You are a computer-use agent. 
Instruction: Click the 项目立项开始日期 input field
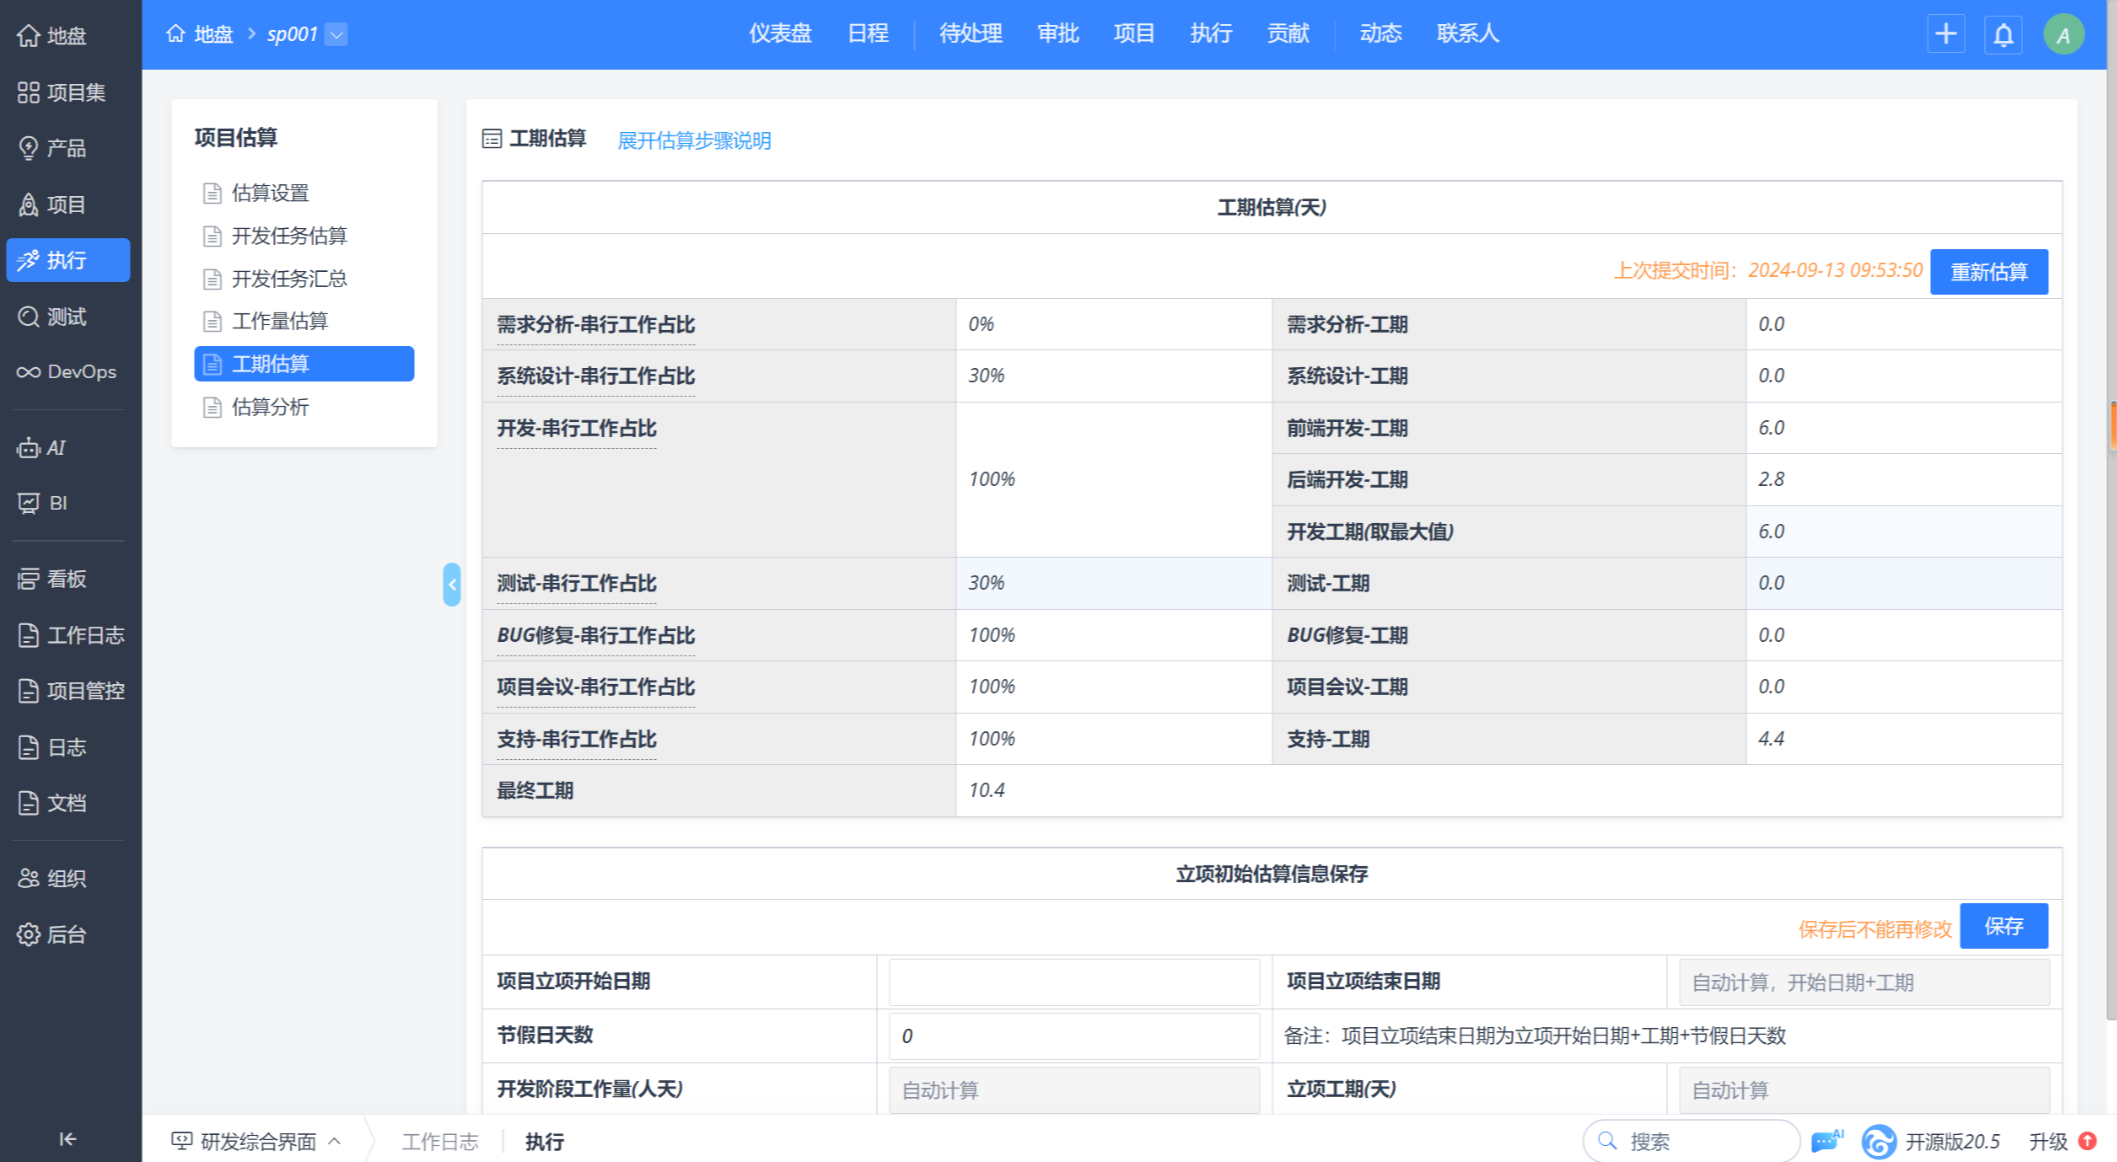pos(1073,982)
